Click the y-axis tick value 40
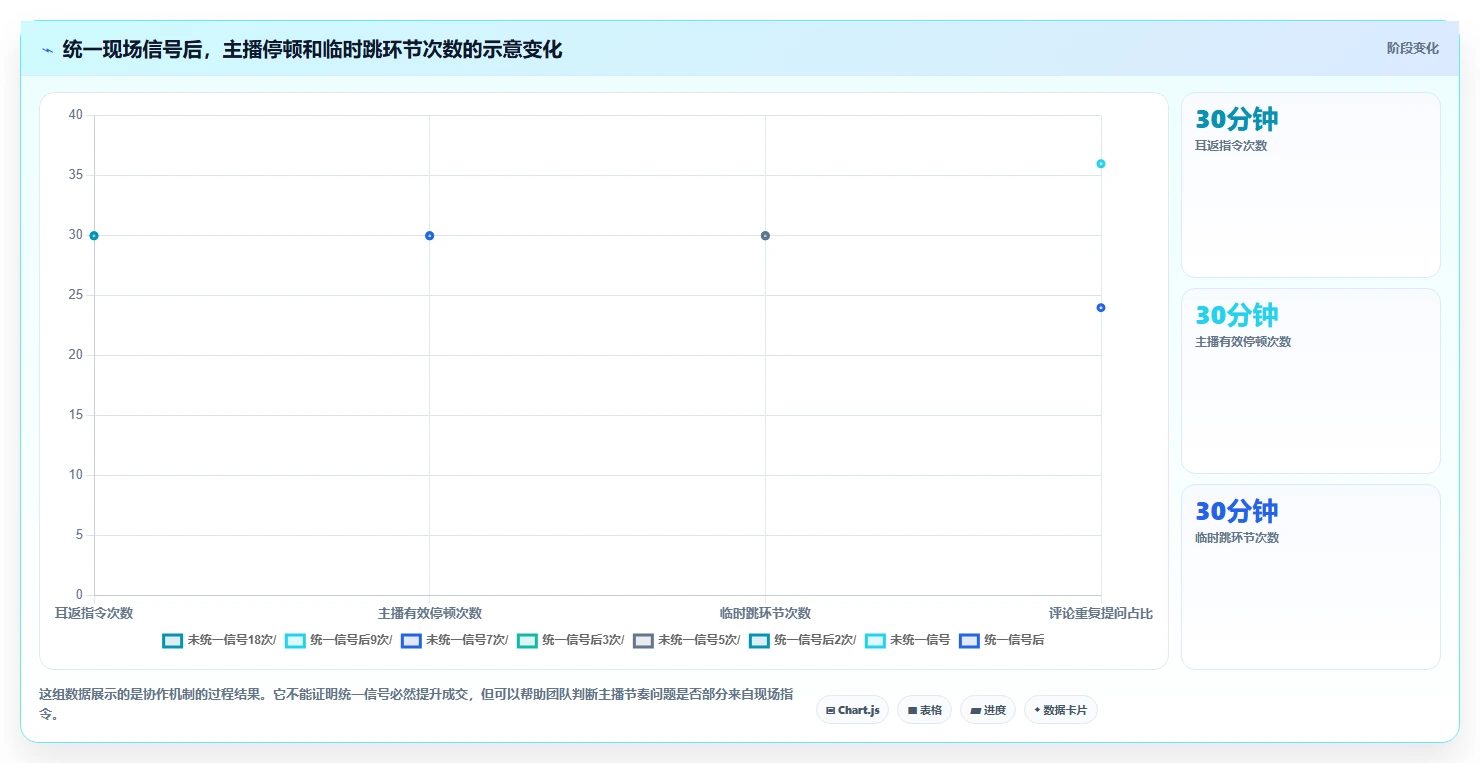The image size is (1480, 763). point(76,115)
